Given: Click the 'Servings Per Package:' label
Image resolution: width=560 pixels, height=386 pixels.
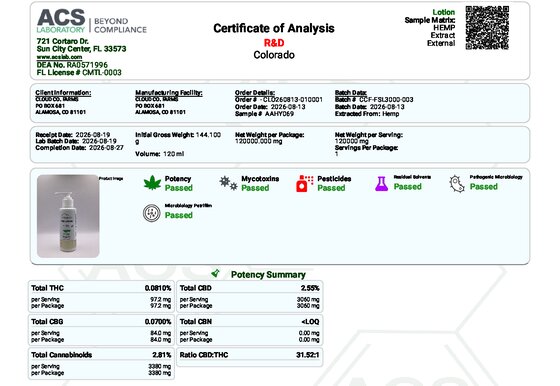Looking at the screenshot, I should coord(366,148).
